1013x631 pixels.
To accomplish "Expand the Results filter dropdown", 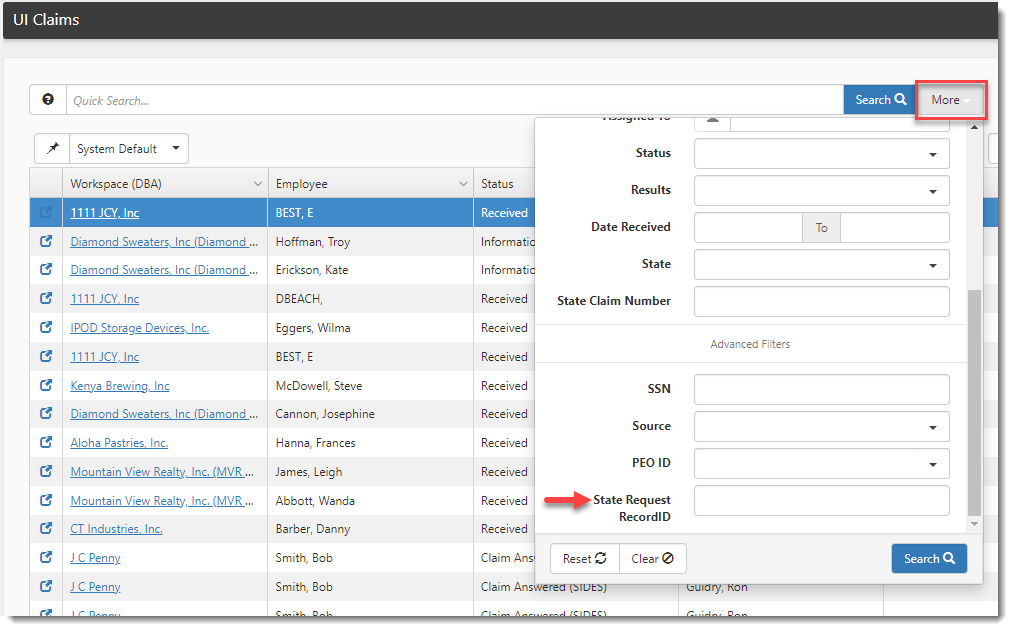I will [821, 191].
